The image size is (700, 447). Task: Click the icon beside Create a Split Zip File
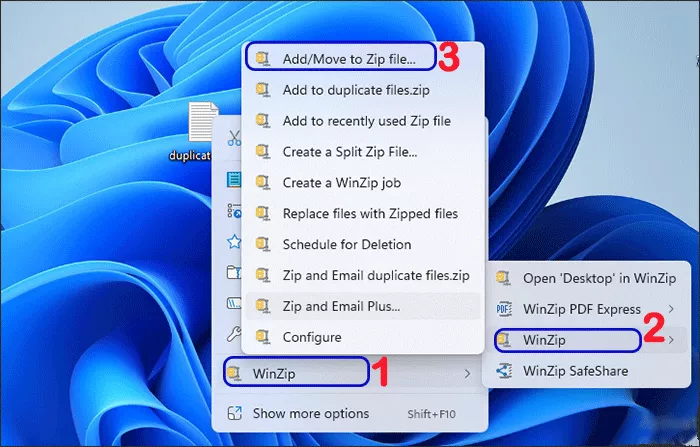263,151
